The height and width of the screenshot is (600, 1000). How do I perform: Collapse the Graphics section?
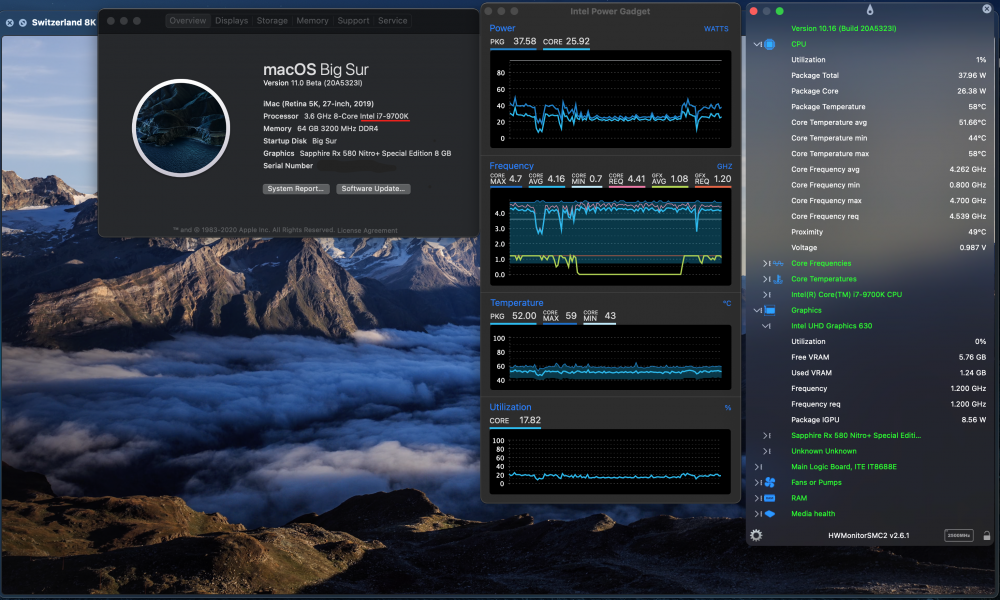coord(757,311)
